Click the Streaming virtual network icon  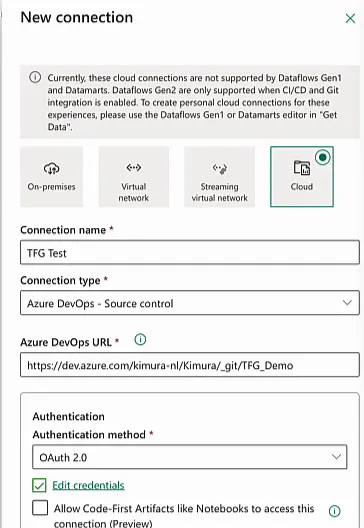220,168
